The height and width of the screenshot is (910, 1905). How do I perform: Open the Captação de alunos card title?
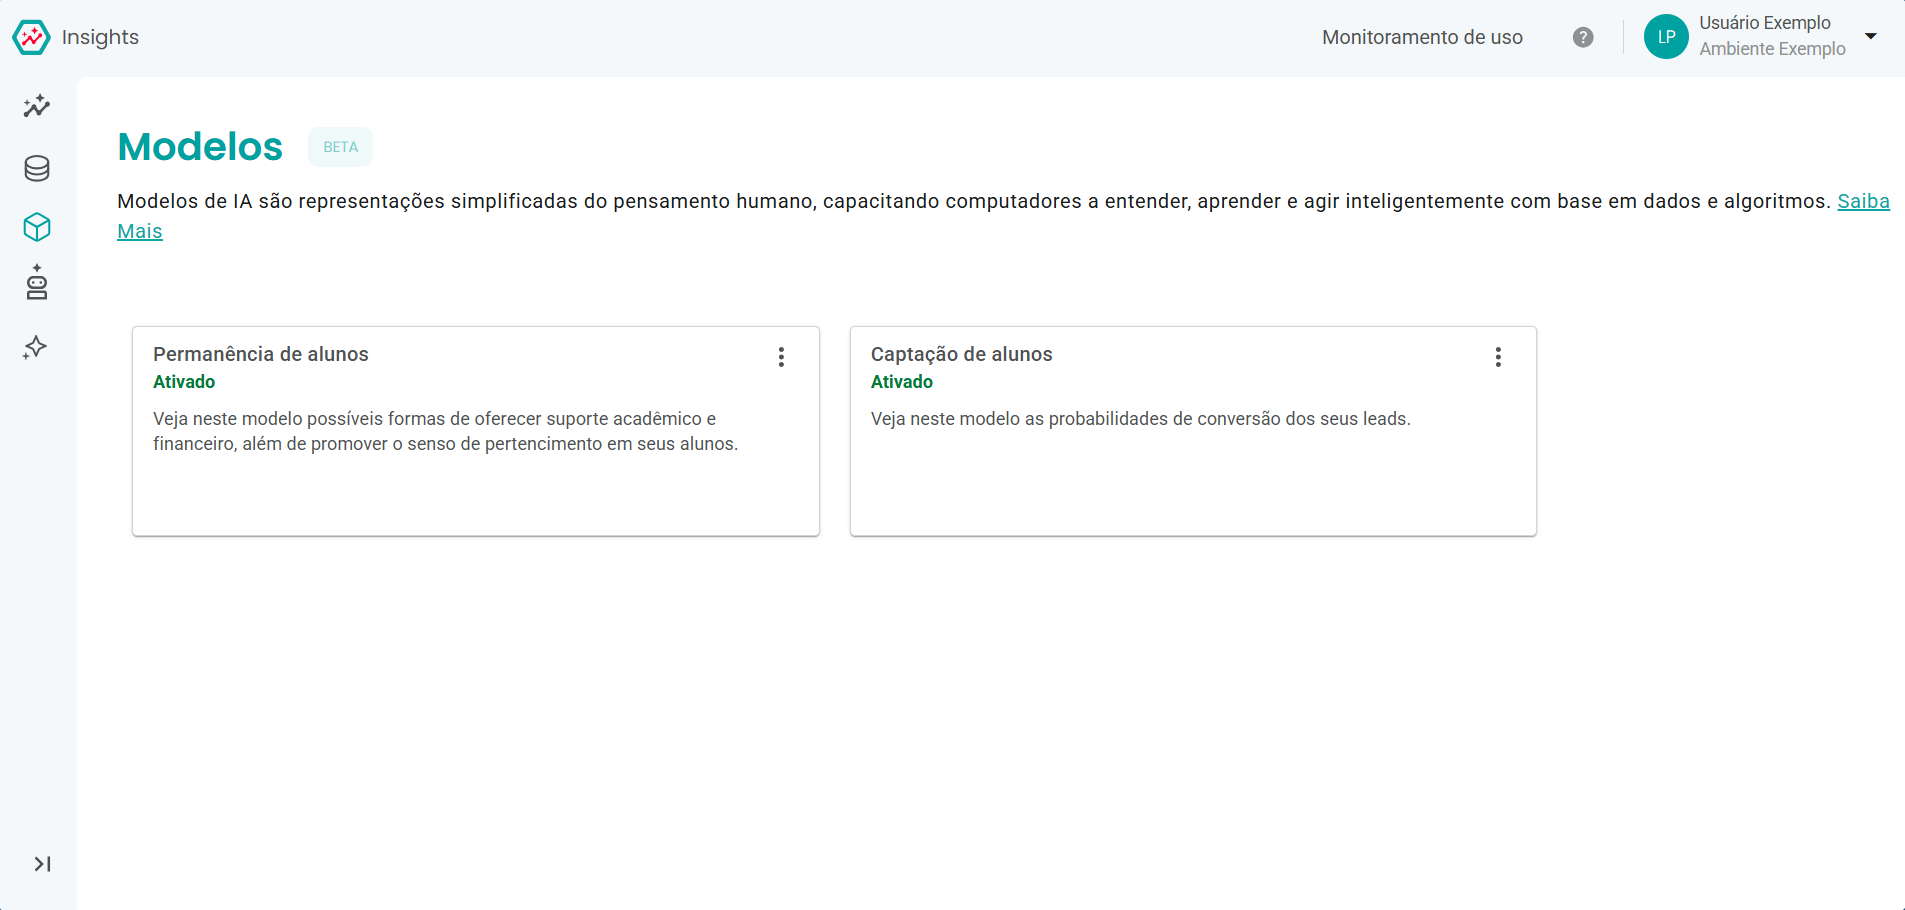[x=962, y=354]
